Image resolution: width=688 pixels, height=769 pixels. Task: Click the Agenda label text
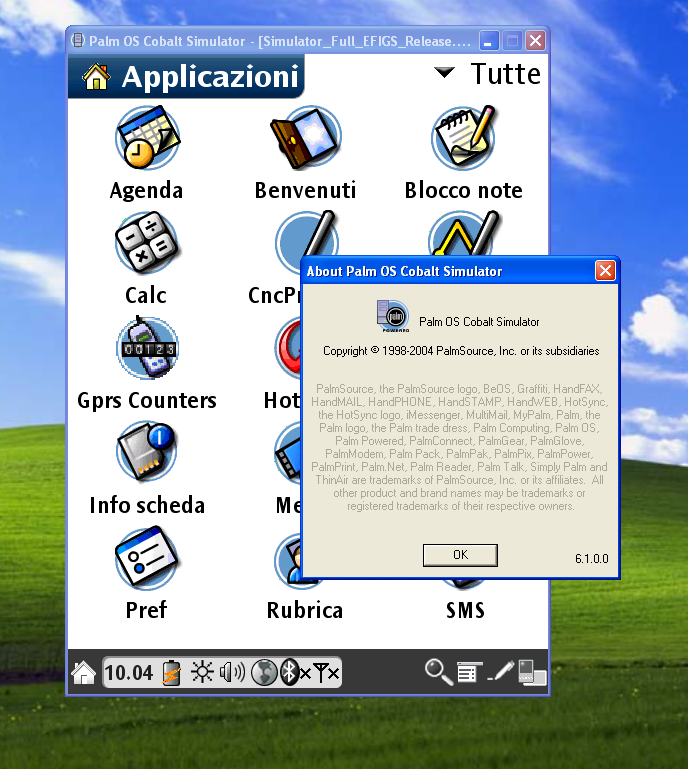click(x=146, y=190)
